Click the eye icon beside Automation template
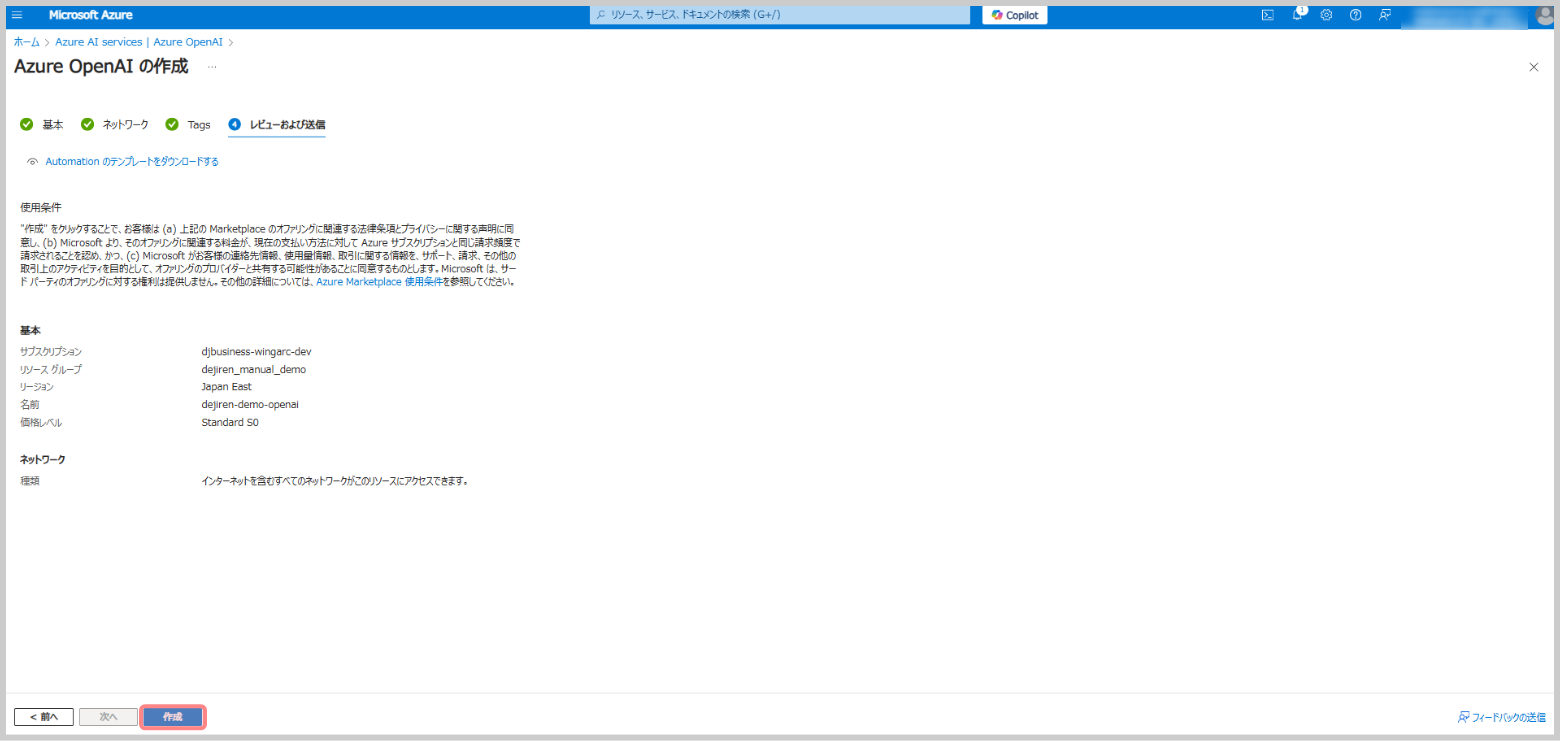 pyautogui.click(x=33, y=162)
